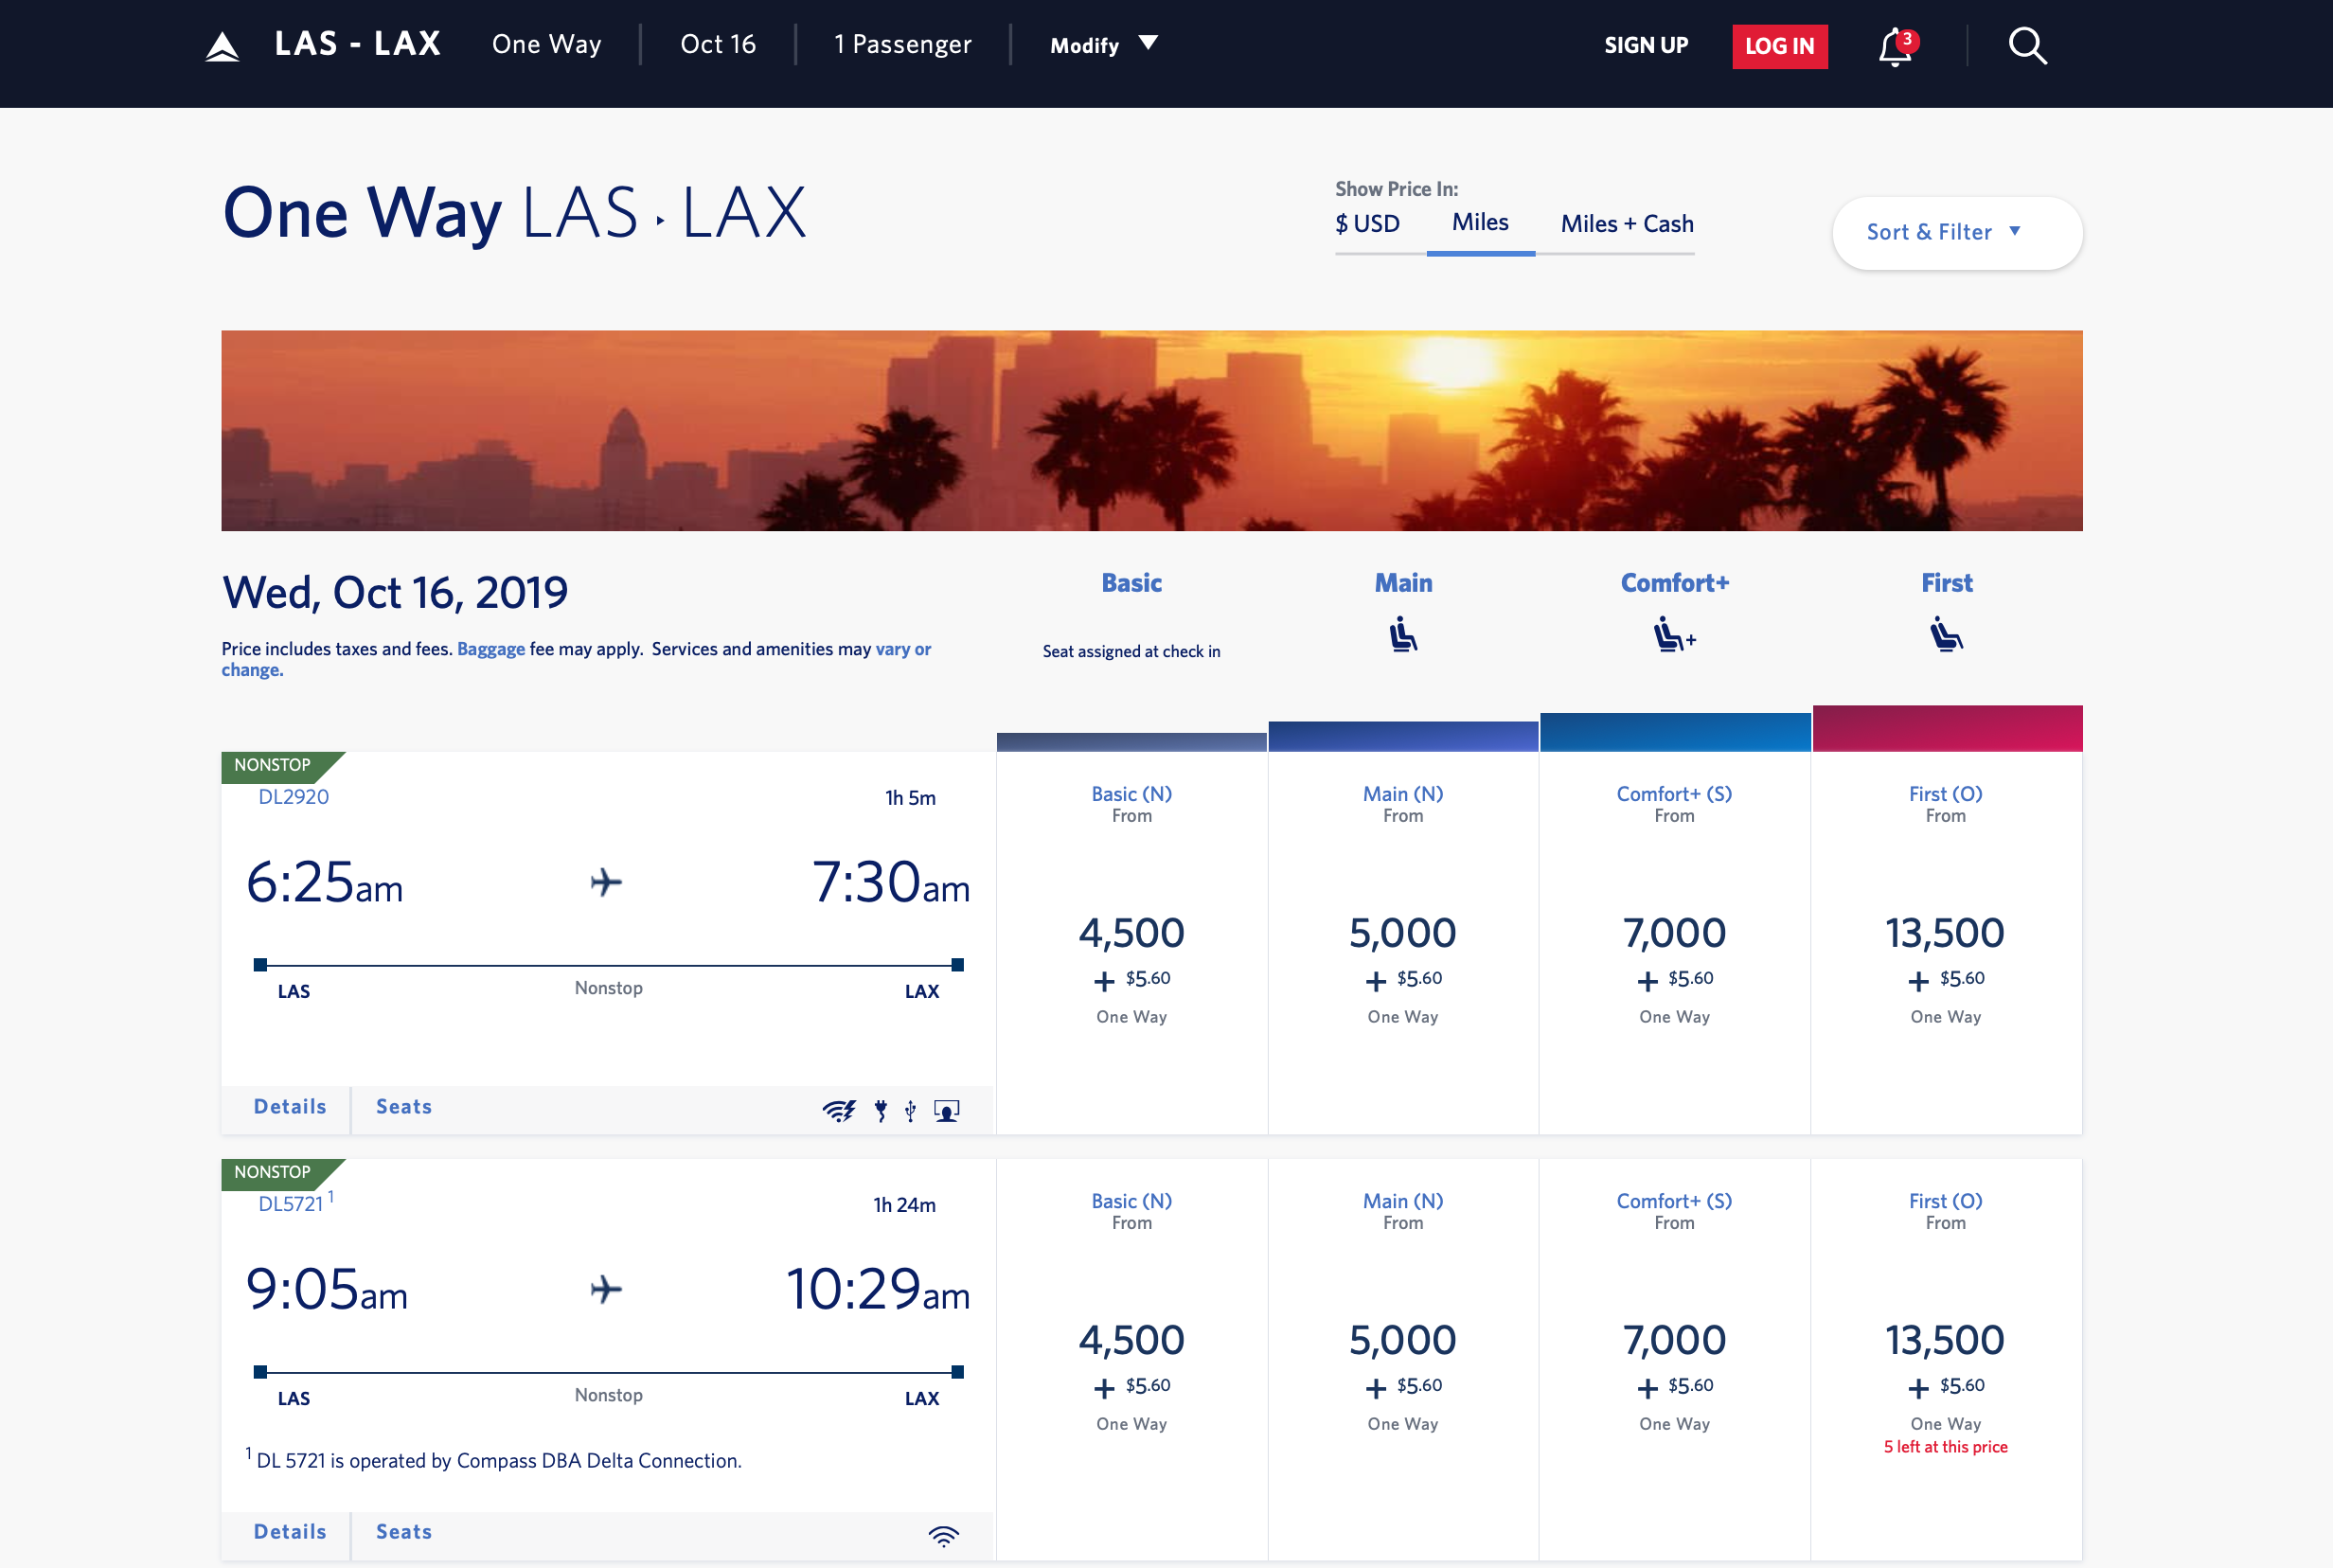Click the Comfort+ seat icon
The width and height of the screenshot is (2333, 1568).
coord(1674,635)
